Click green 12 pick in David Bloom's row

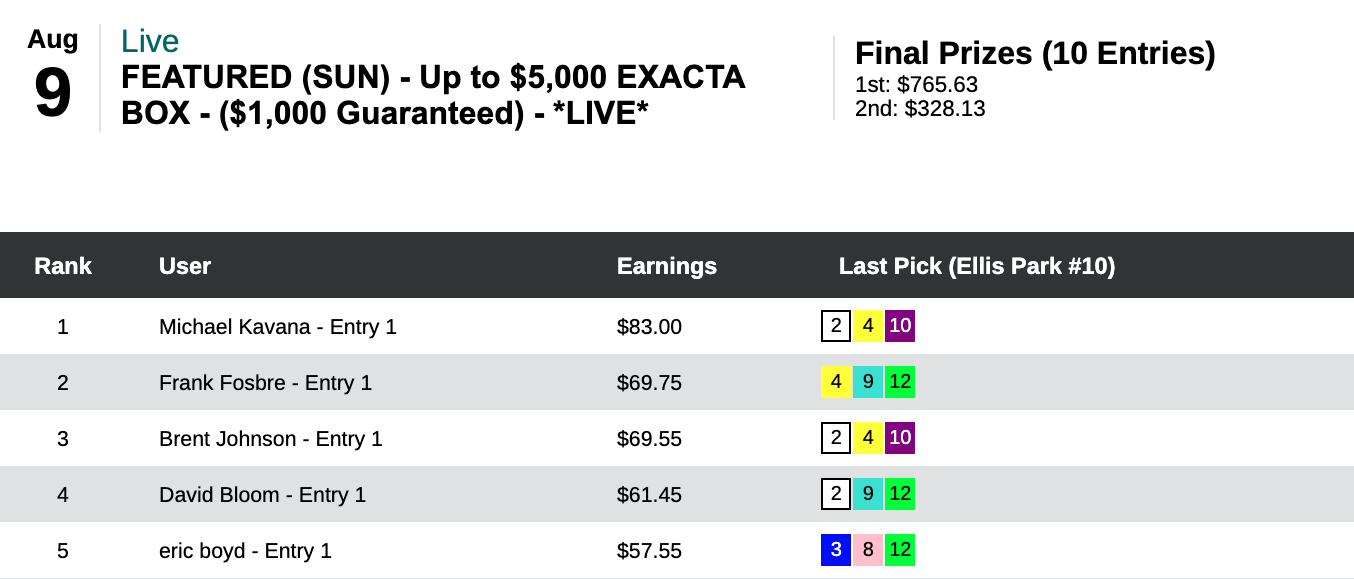click(x=900, y=494)
